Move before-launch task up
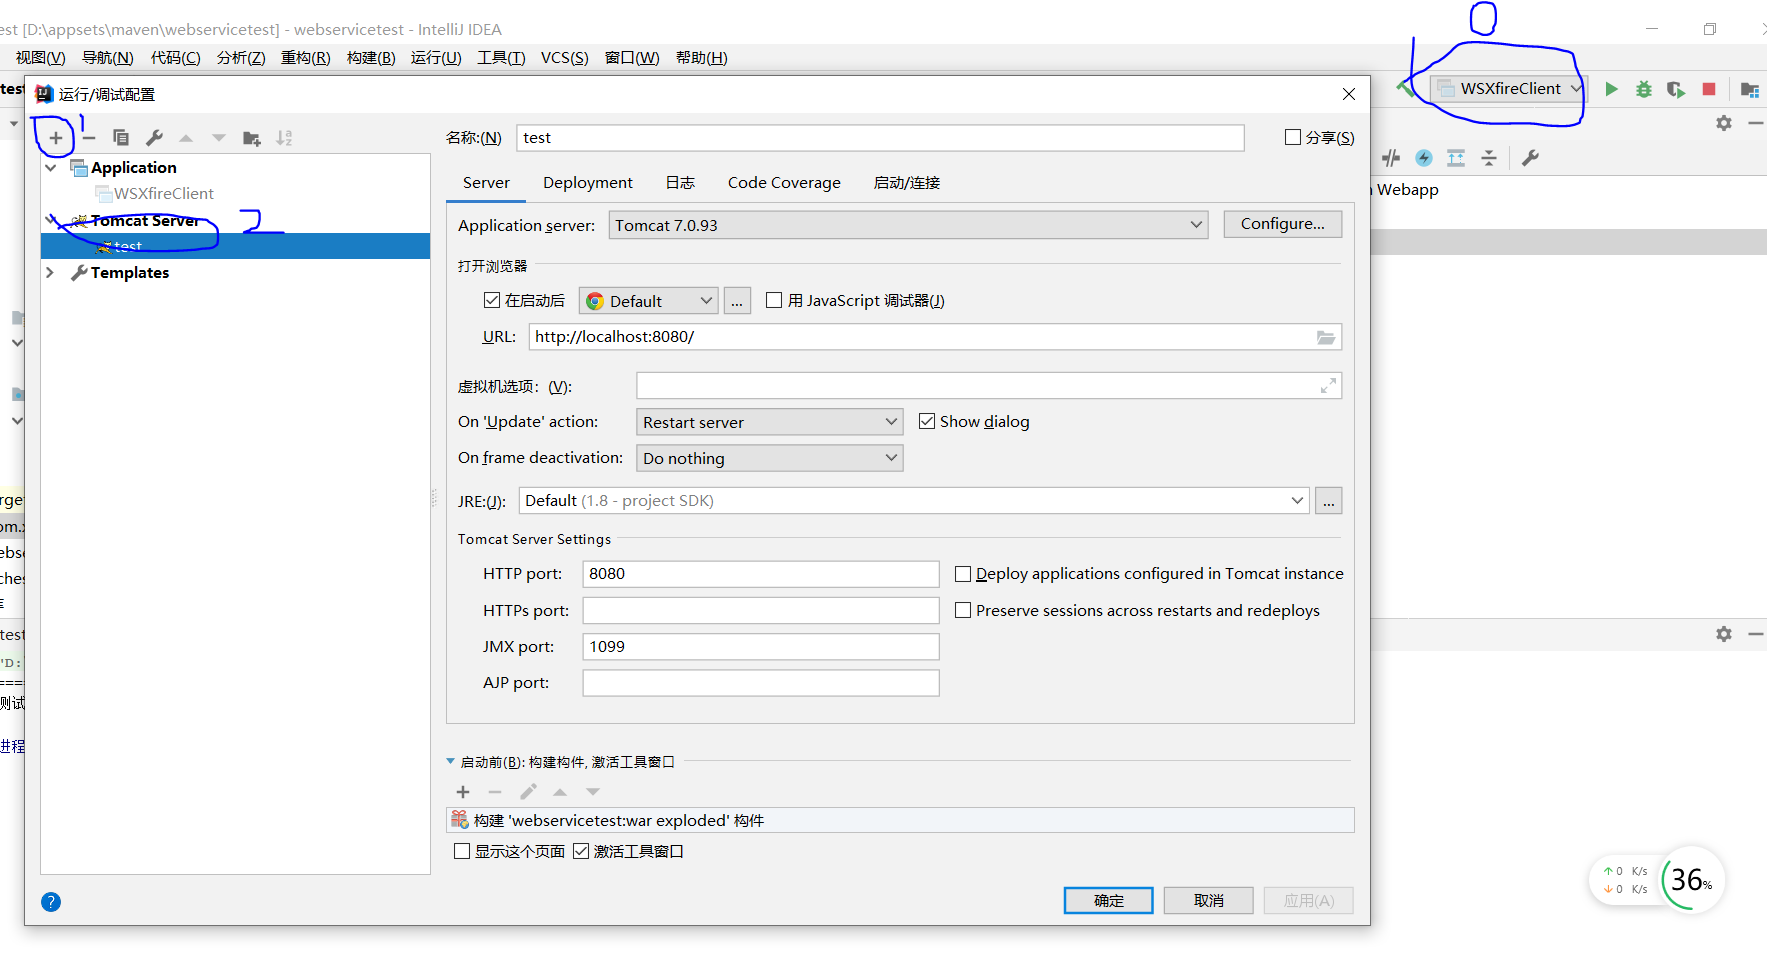This screenshot has height=964, width=1767. click(x=560, y=792)
